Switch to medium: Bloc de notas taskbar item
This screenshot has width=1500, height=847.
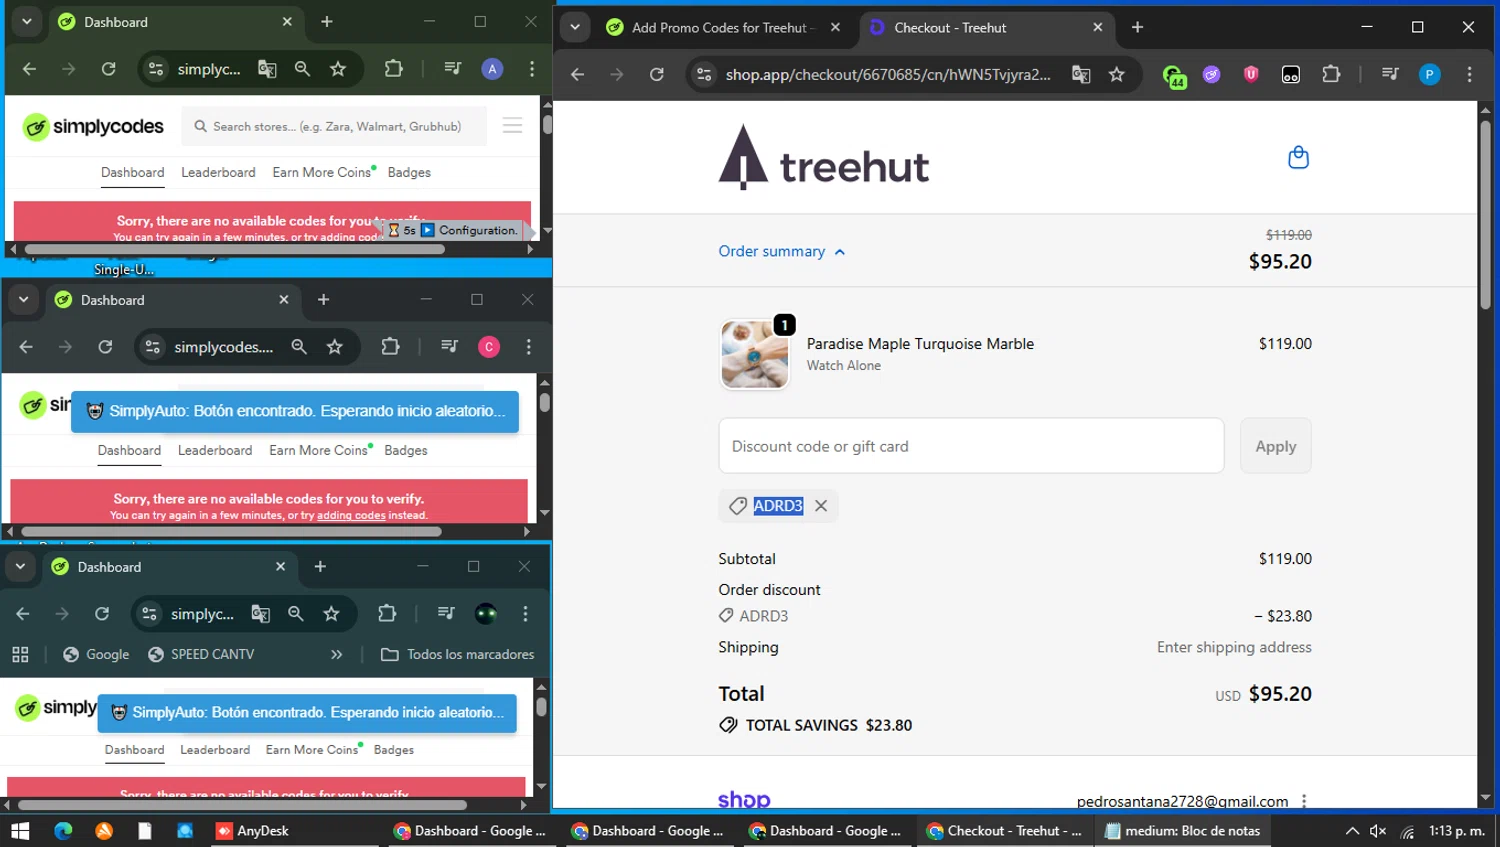tap(1182, 831)
